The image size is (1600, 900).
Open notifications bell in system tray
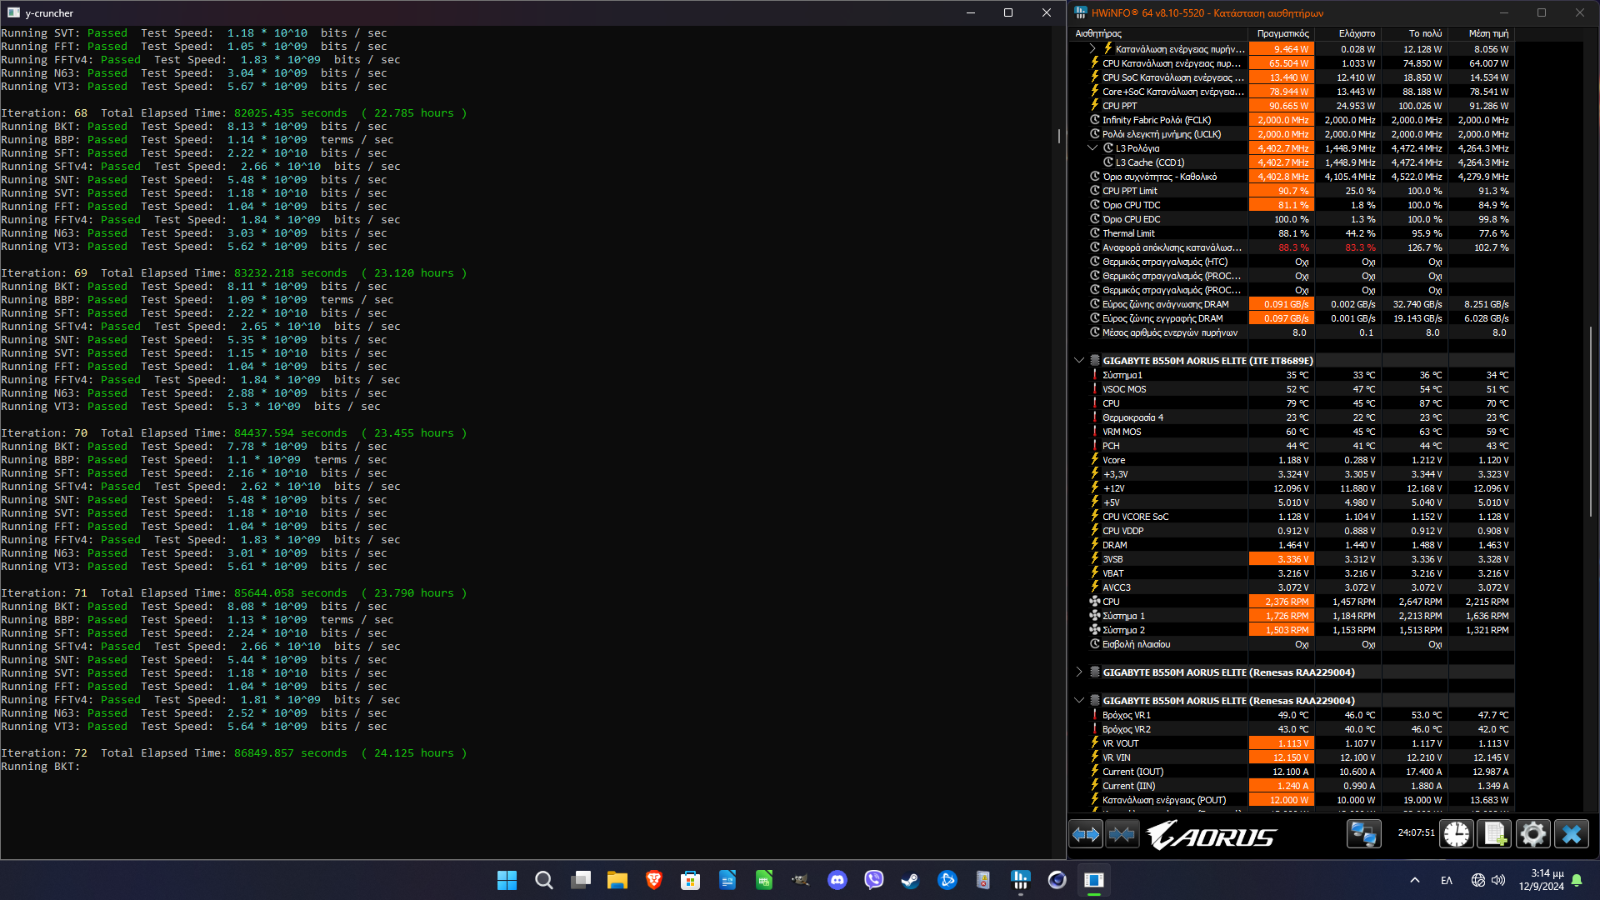(x=1577, y=880)
